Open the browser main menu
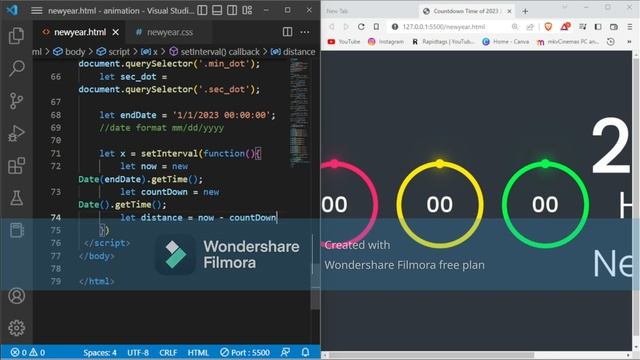The height and width of the screenshot is (360, 640). 630,27
